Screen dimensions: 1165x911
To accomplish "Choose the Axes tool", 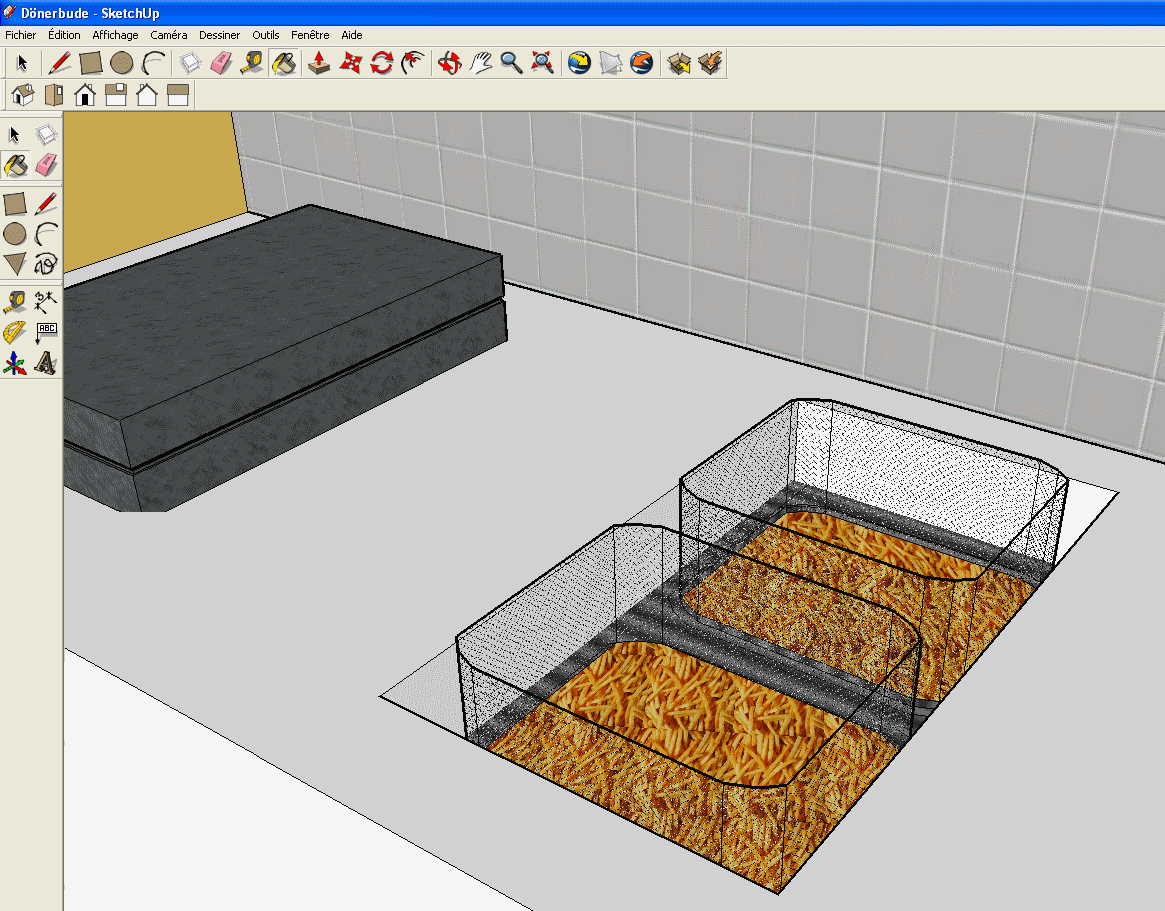I will [15, 363].
